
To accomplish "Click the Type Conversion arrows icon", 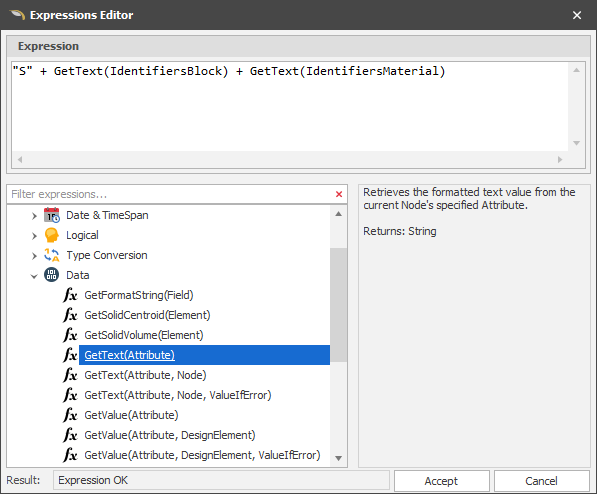I will pos(51,255).
